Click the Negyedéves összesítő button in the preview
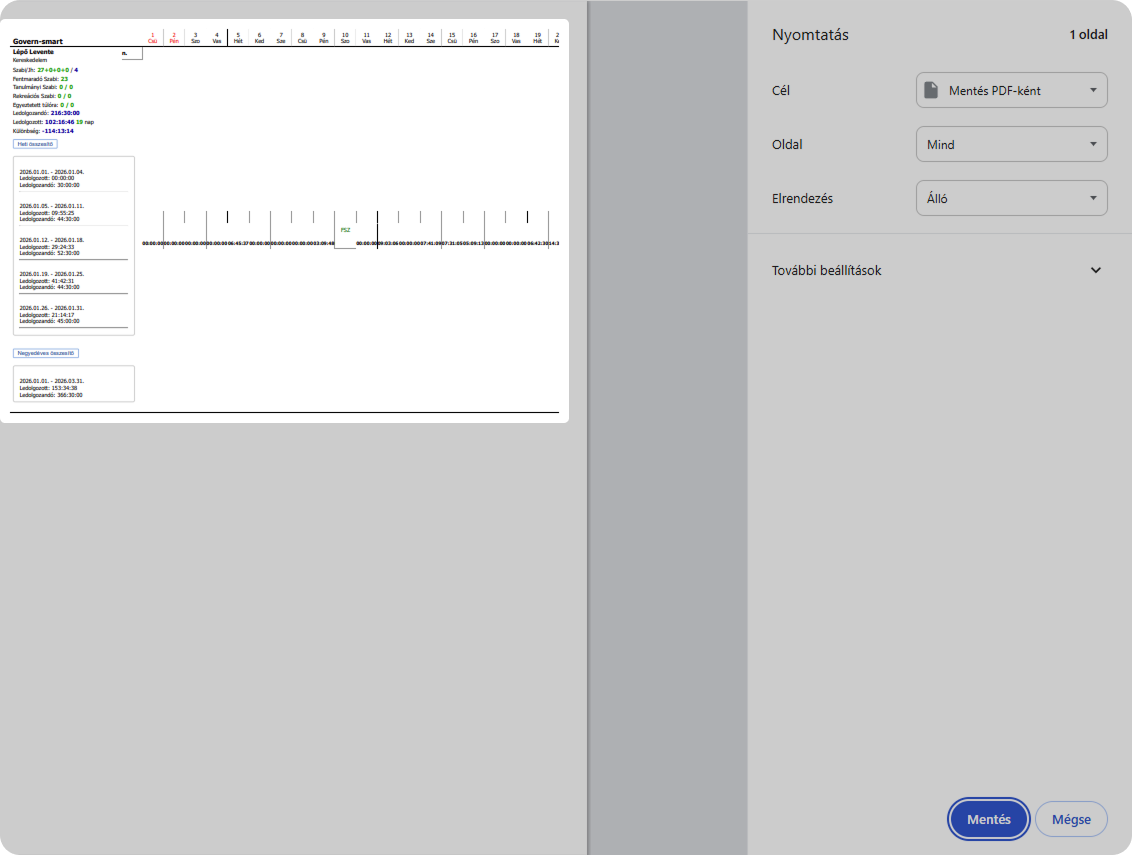The height and width of the screenshot is (855, 1132). pos(45,353)
